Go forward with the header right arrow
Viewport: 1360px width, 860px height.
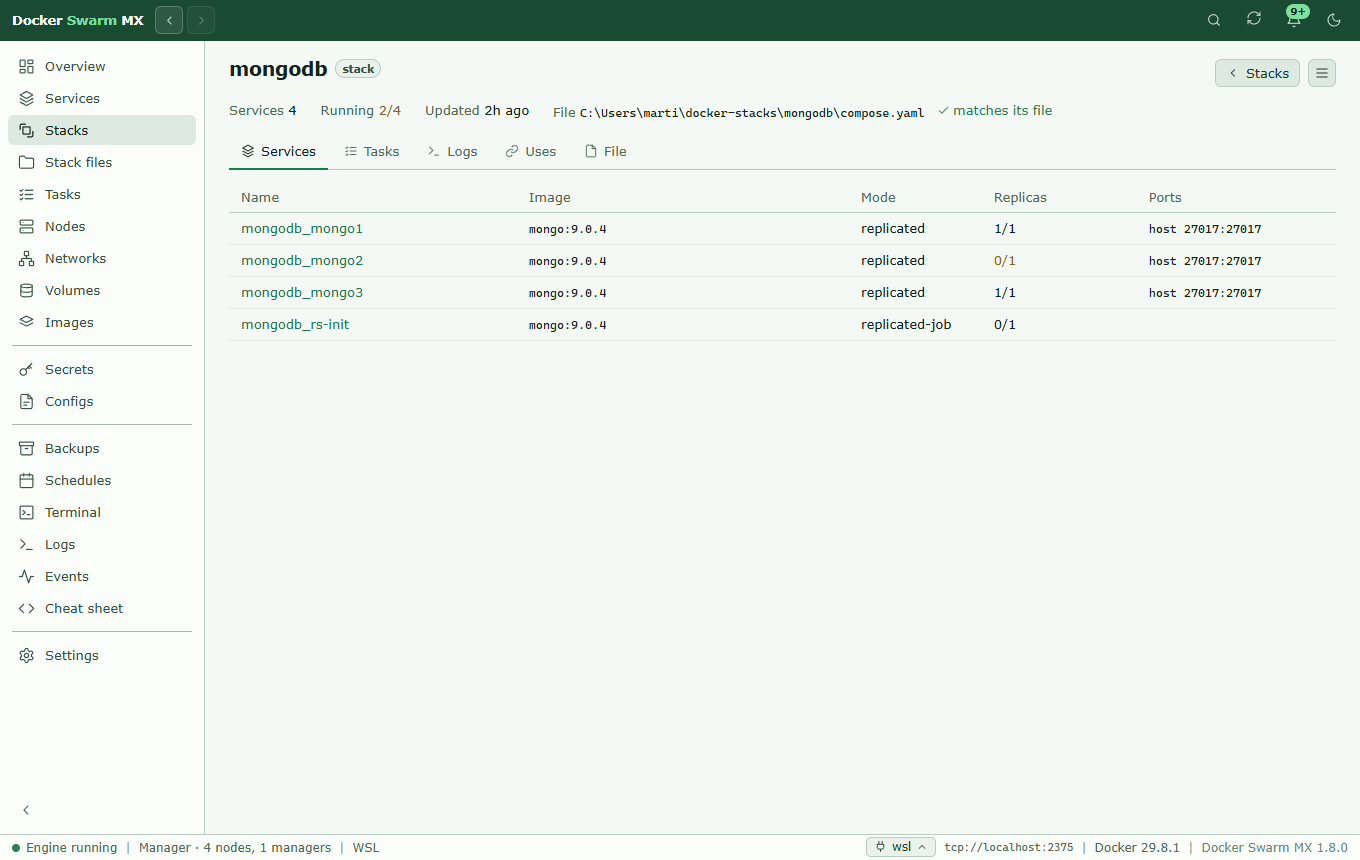[x=201, y=20]
